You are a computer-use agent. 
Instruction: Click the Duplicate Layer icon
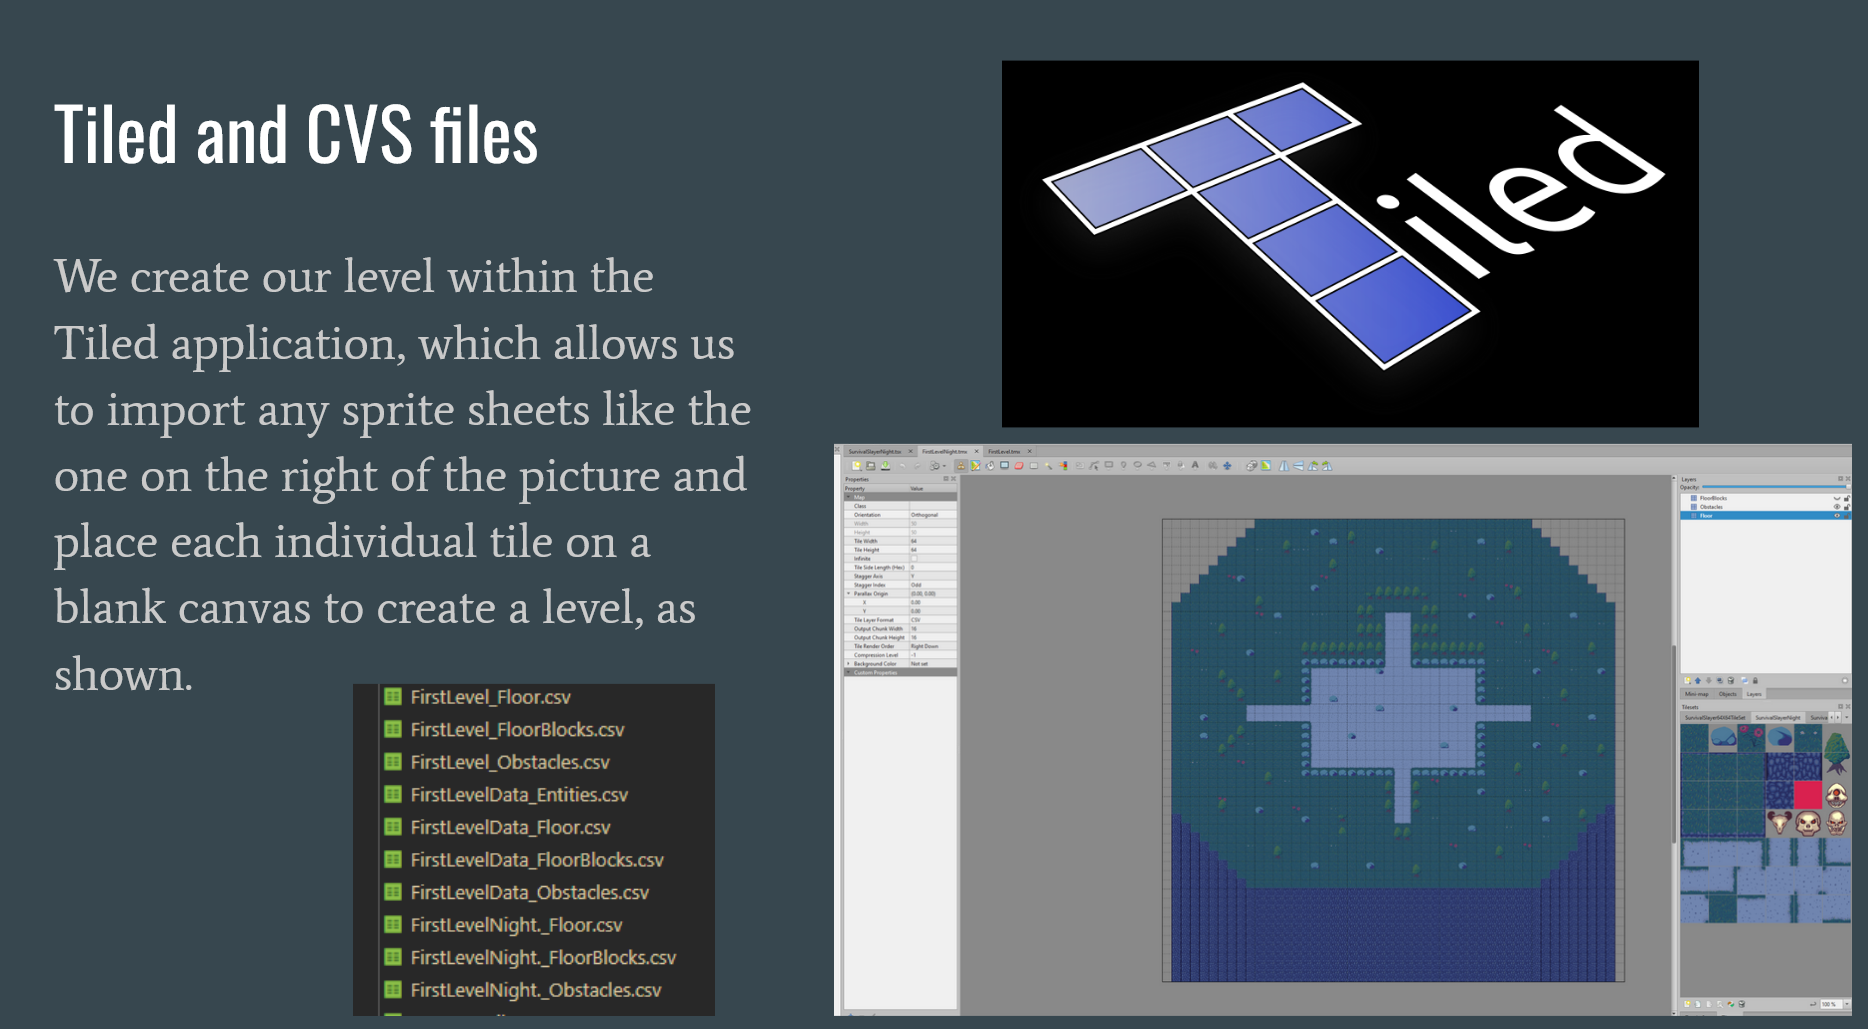1720,680
